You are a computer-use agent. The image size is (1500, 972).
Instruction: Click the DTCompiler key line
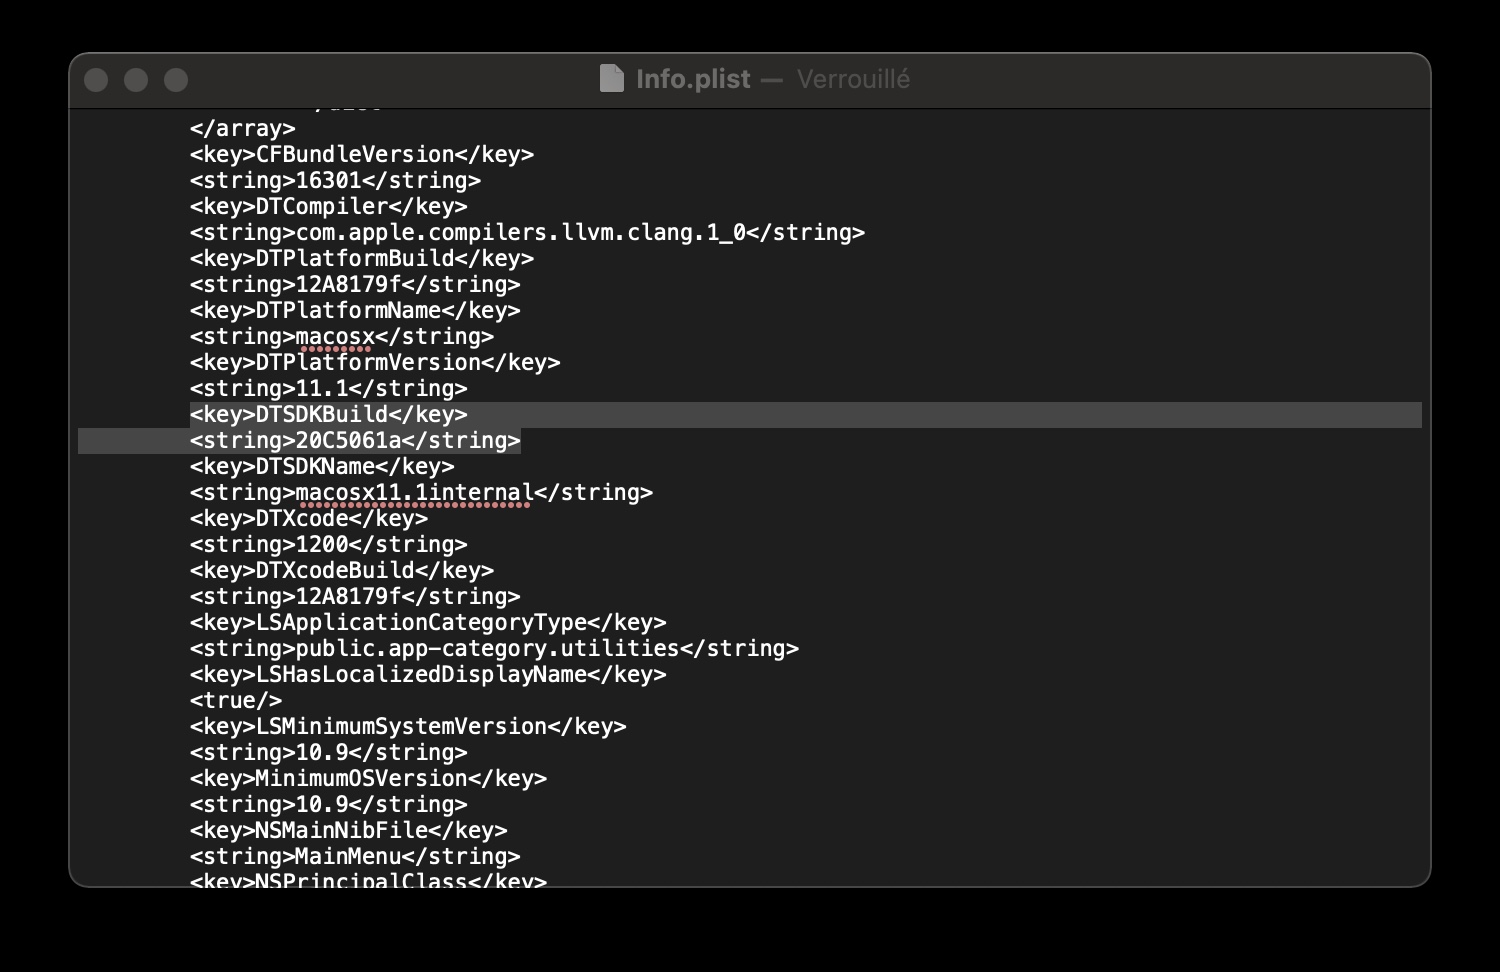tap(328, 207)
